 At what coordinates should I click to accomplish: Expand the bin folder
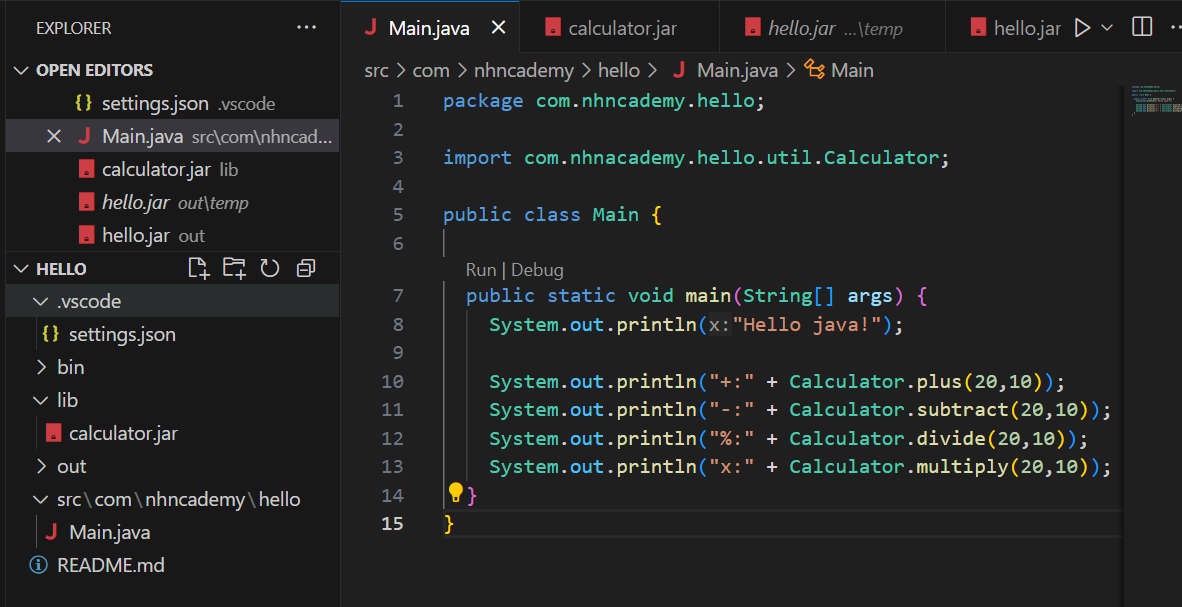(41, 367)
